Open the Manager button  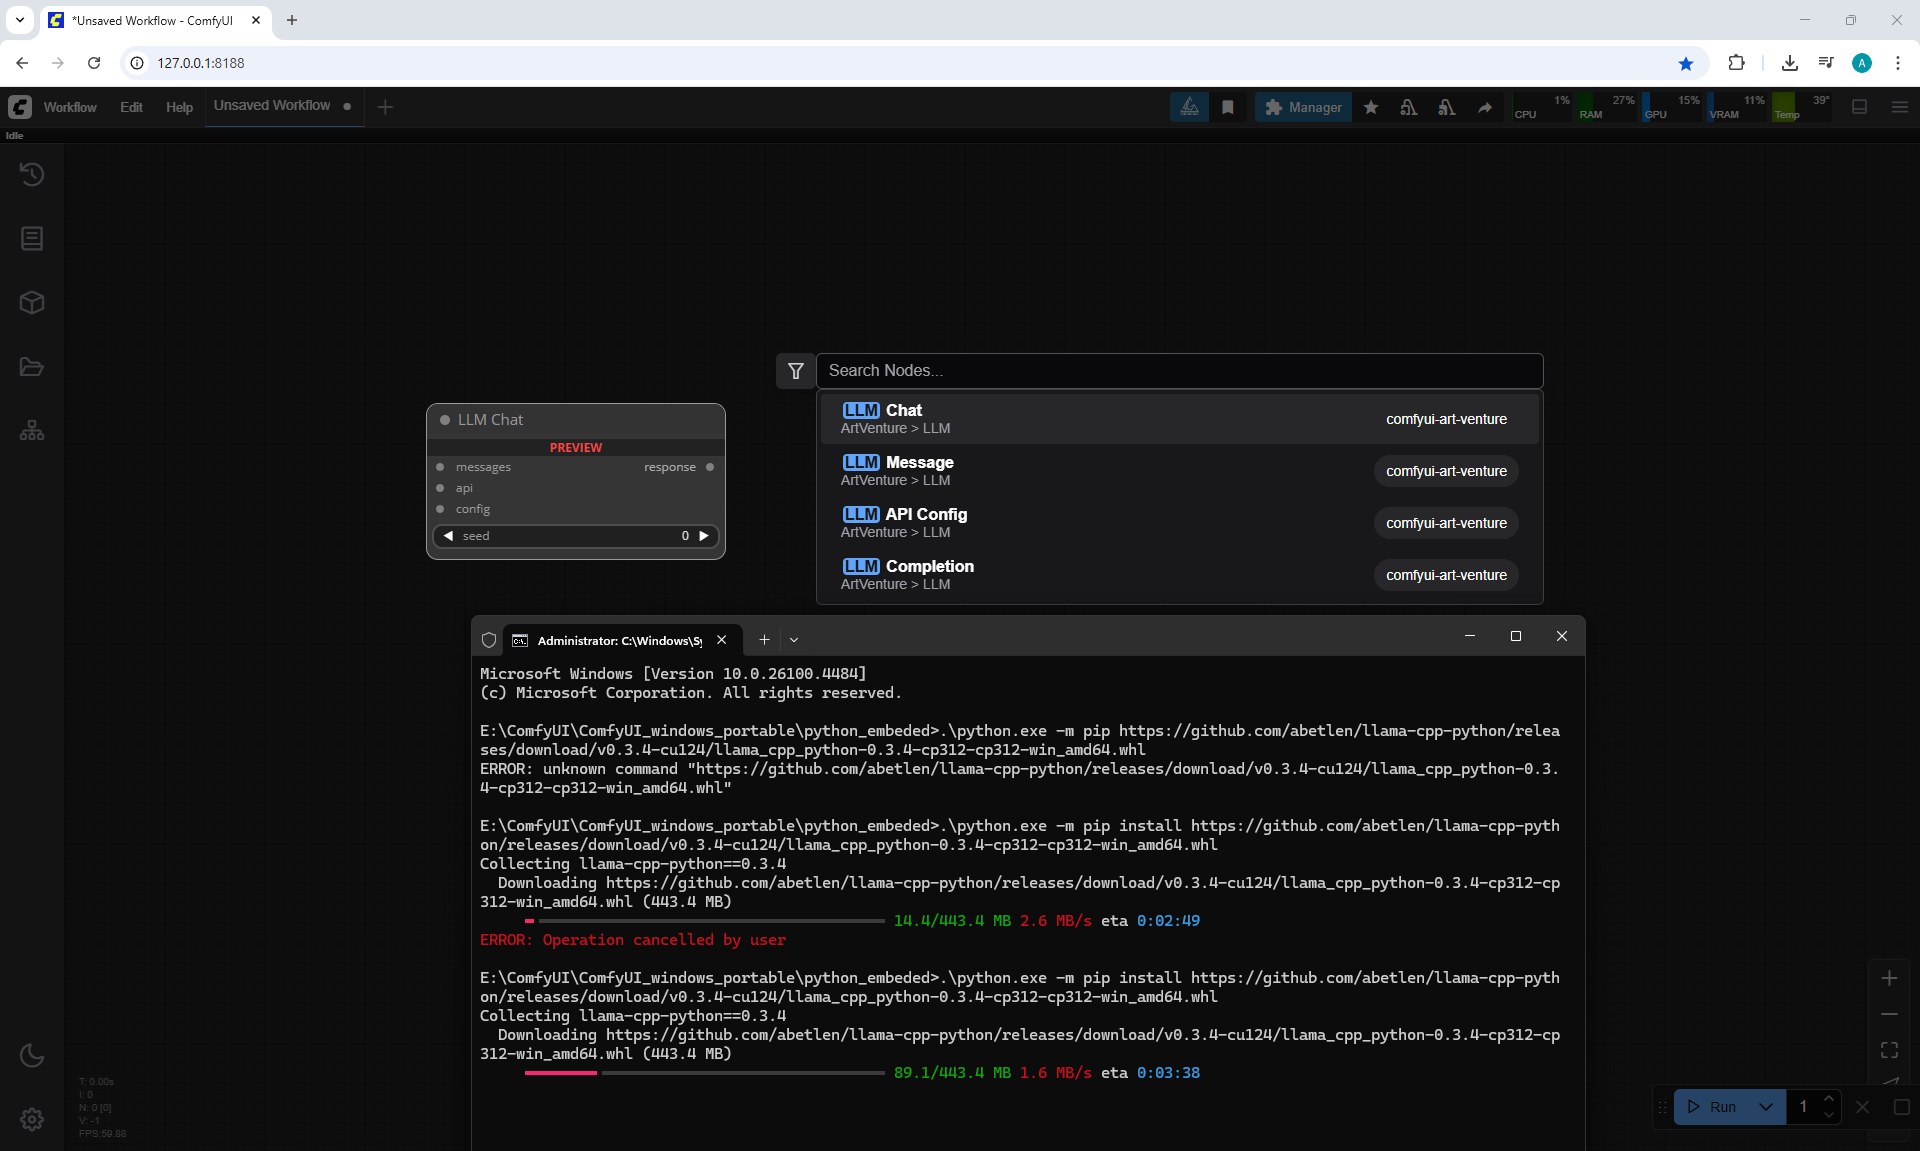tap(1303, 107)
